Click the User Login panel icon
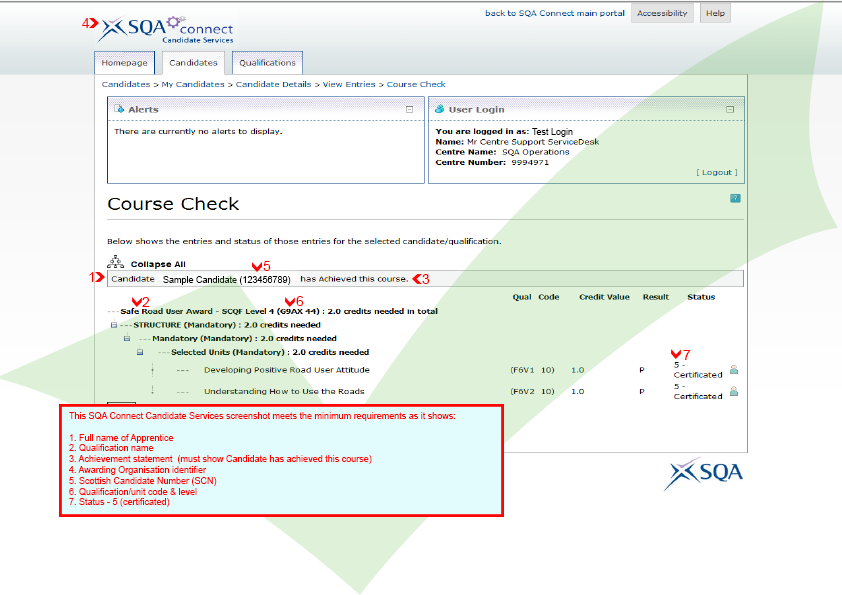 coord(440,109)
